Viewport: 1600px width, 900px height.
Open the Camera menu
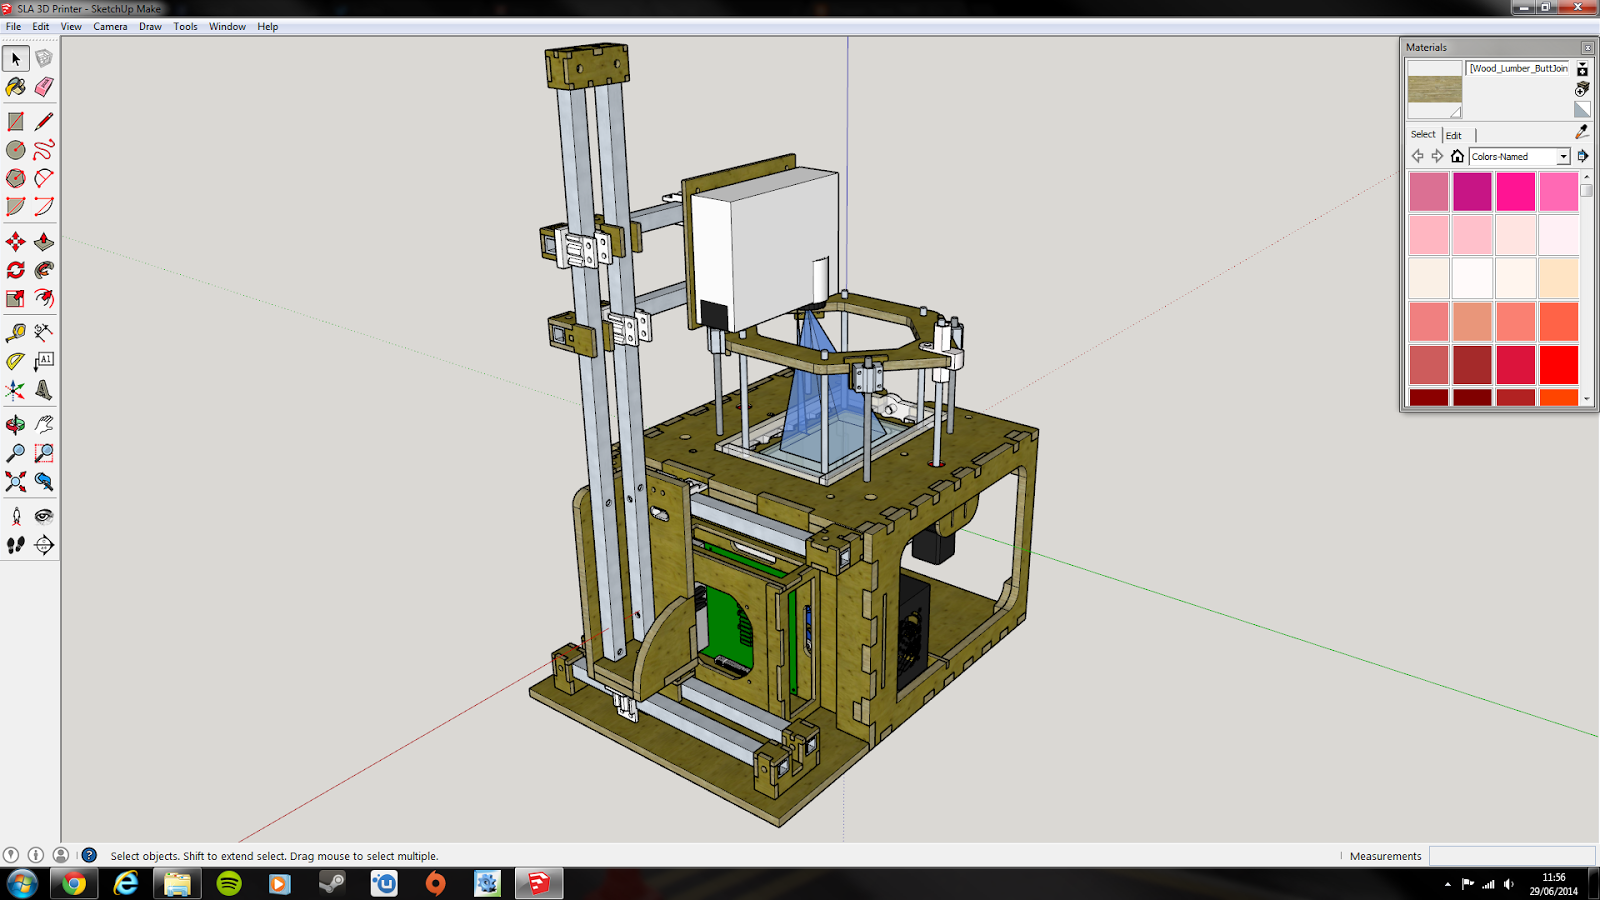click(x=110, y=27)
